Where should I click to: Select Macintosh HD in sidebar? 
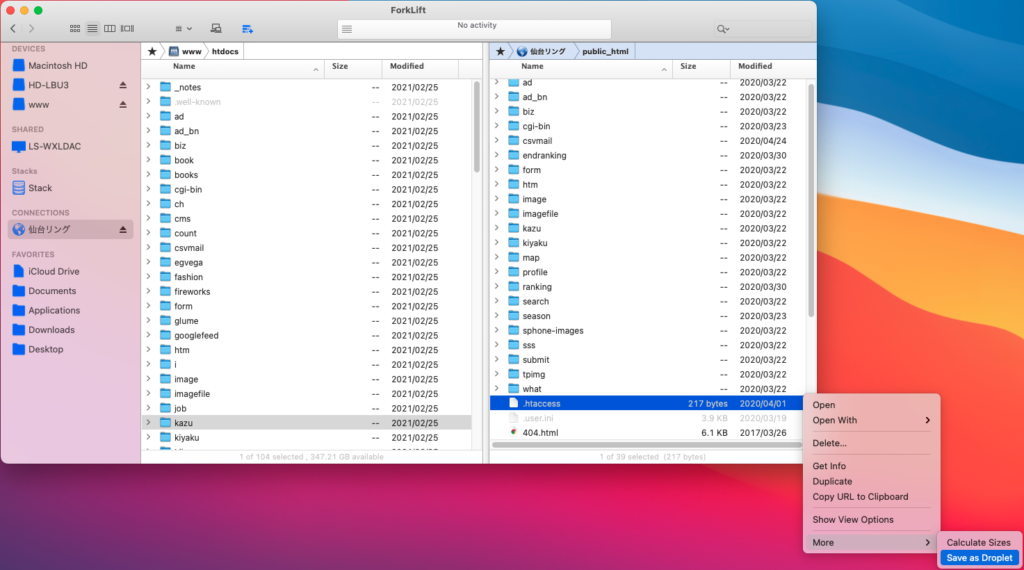tap(57, 65)
